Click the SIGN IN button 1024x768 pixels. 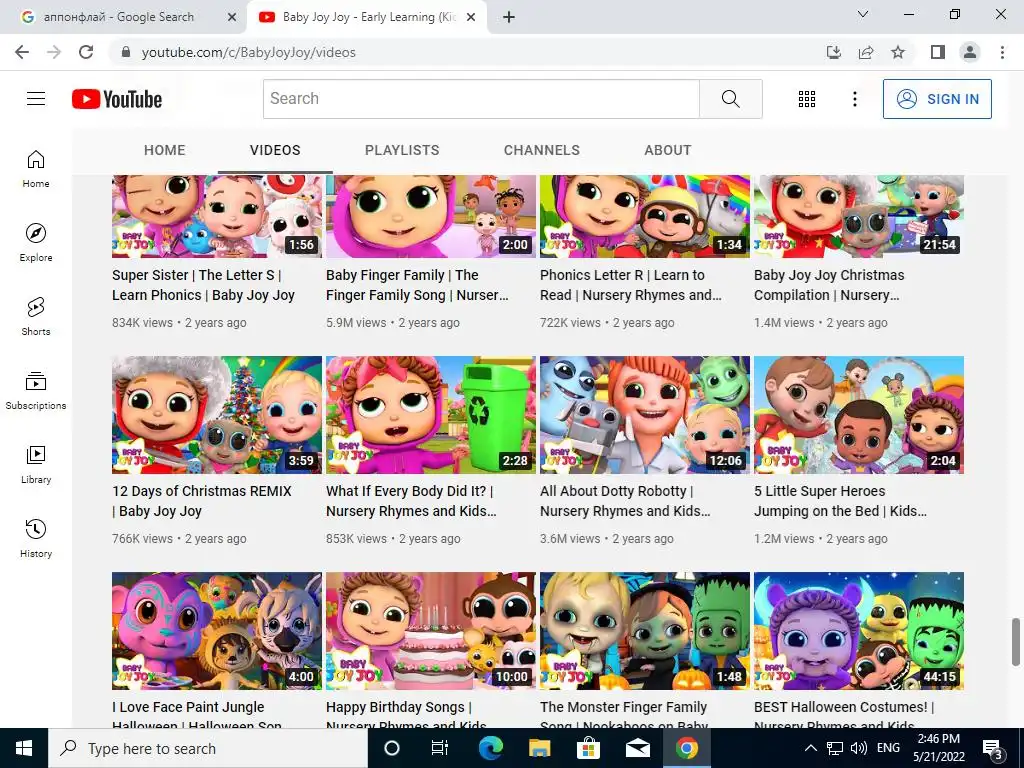[937, 99]
